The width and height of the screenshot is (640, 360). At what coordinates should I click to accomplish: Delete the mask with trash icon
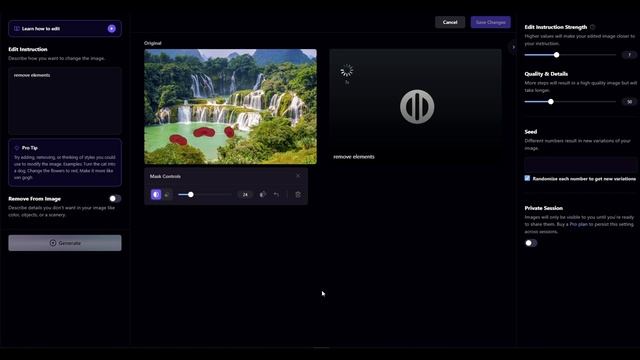pos(298,195)
